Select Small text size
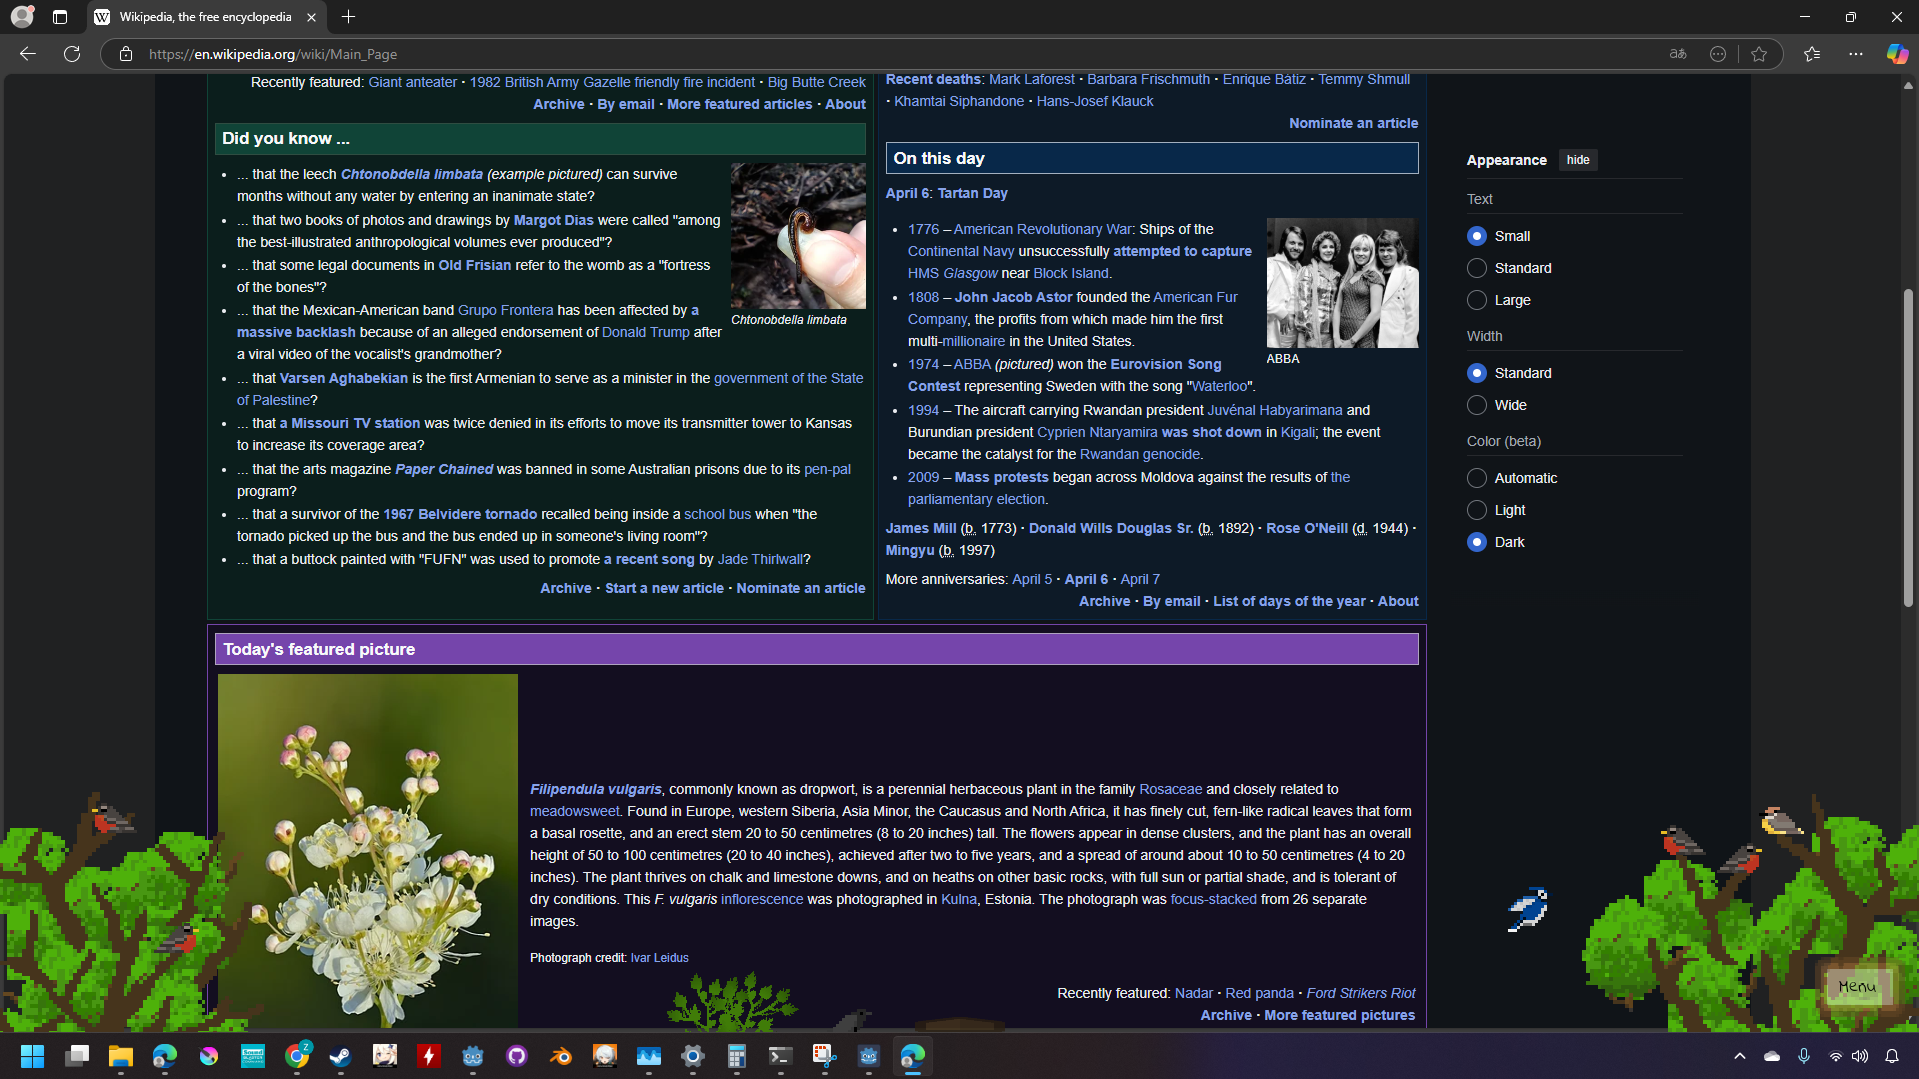The width and height of the screenshot is (1919, 1079). 1477,236
